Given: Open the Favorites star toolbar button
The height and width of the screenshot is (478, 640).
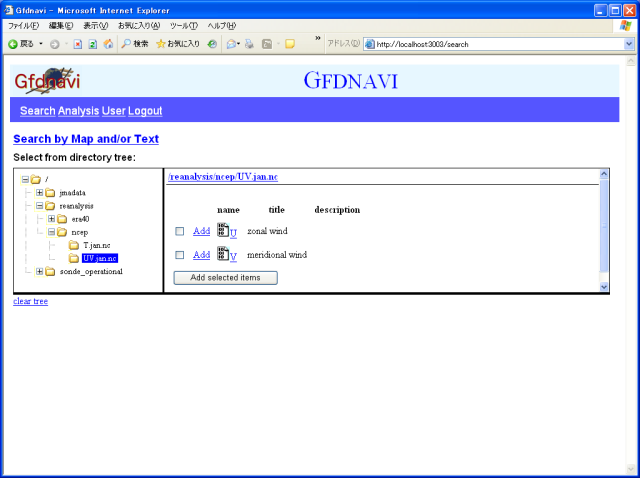Looking at the screenshot, I should [178, 44].
